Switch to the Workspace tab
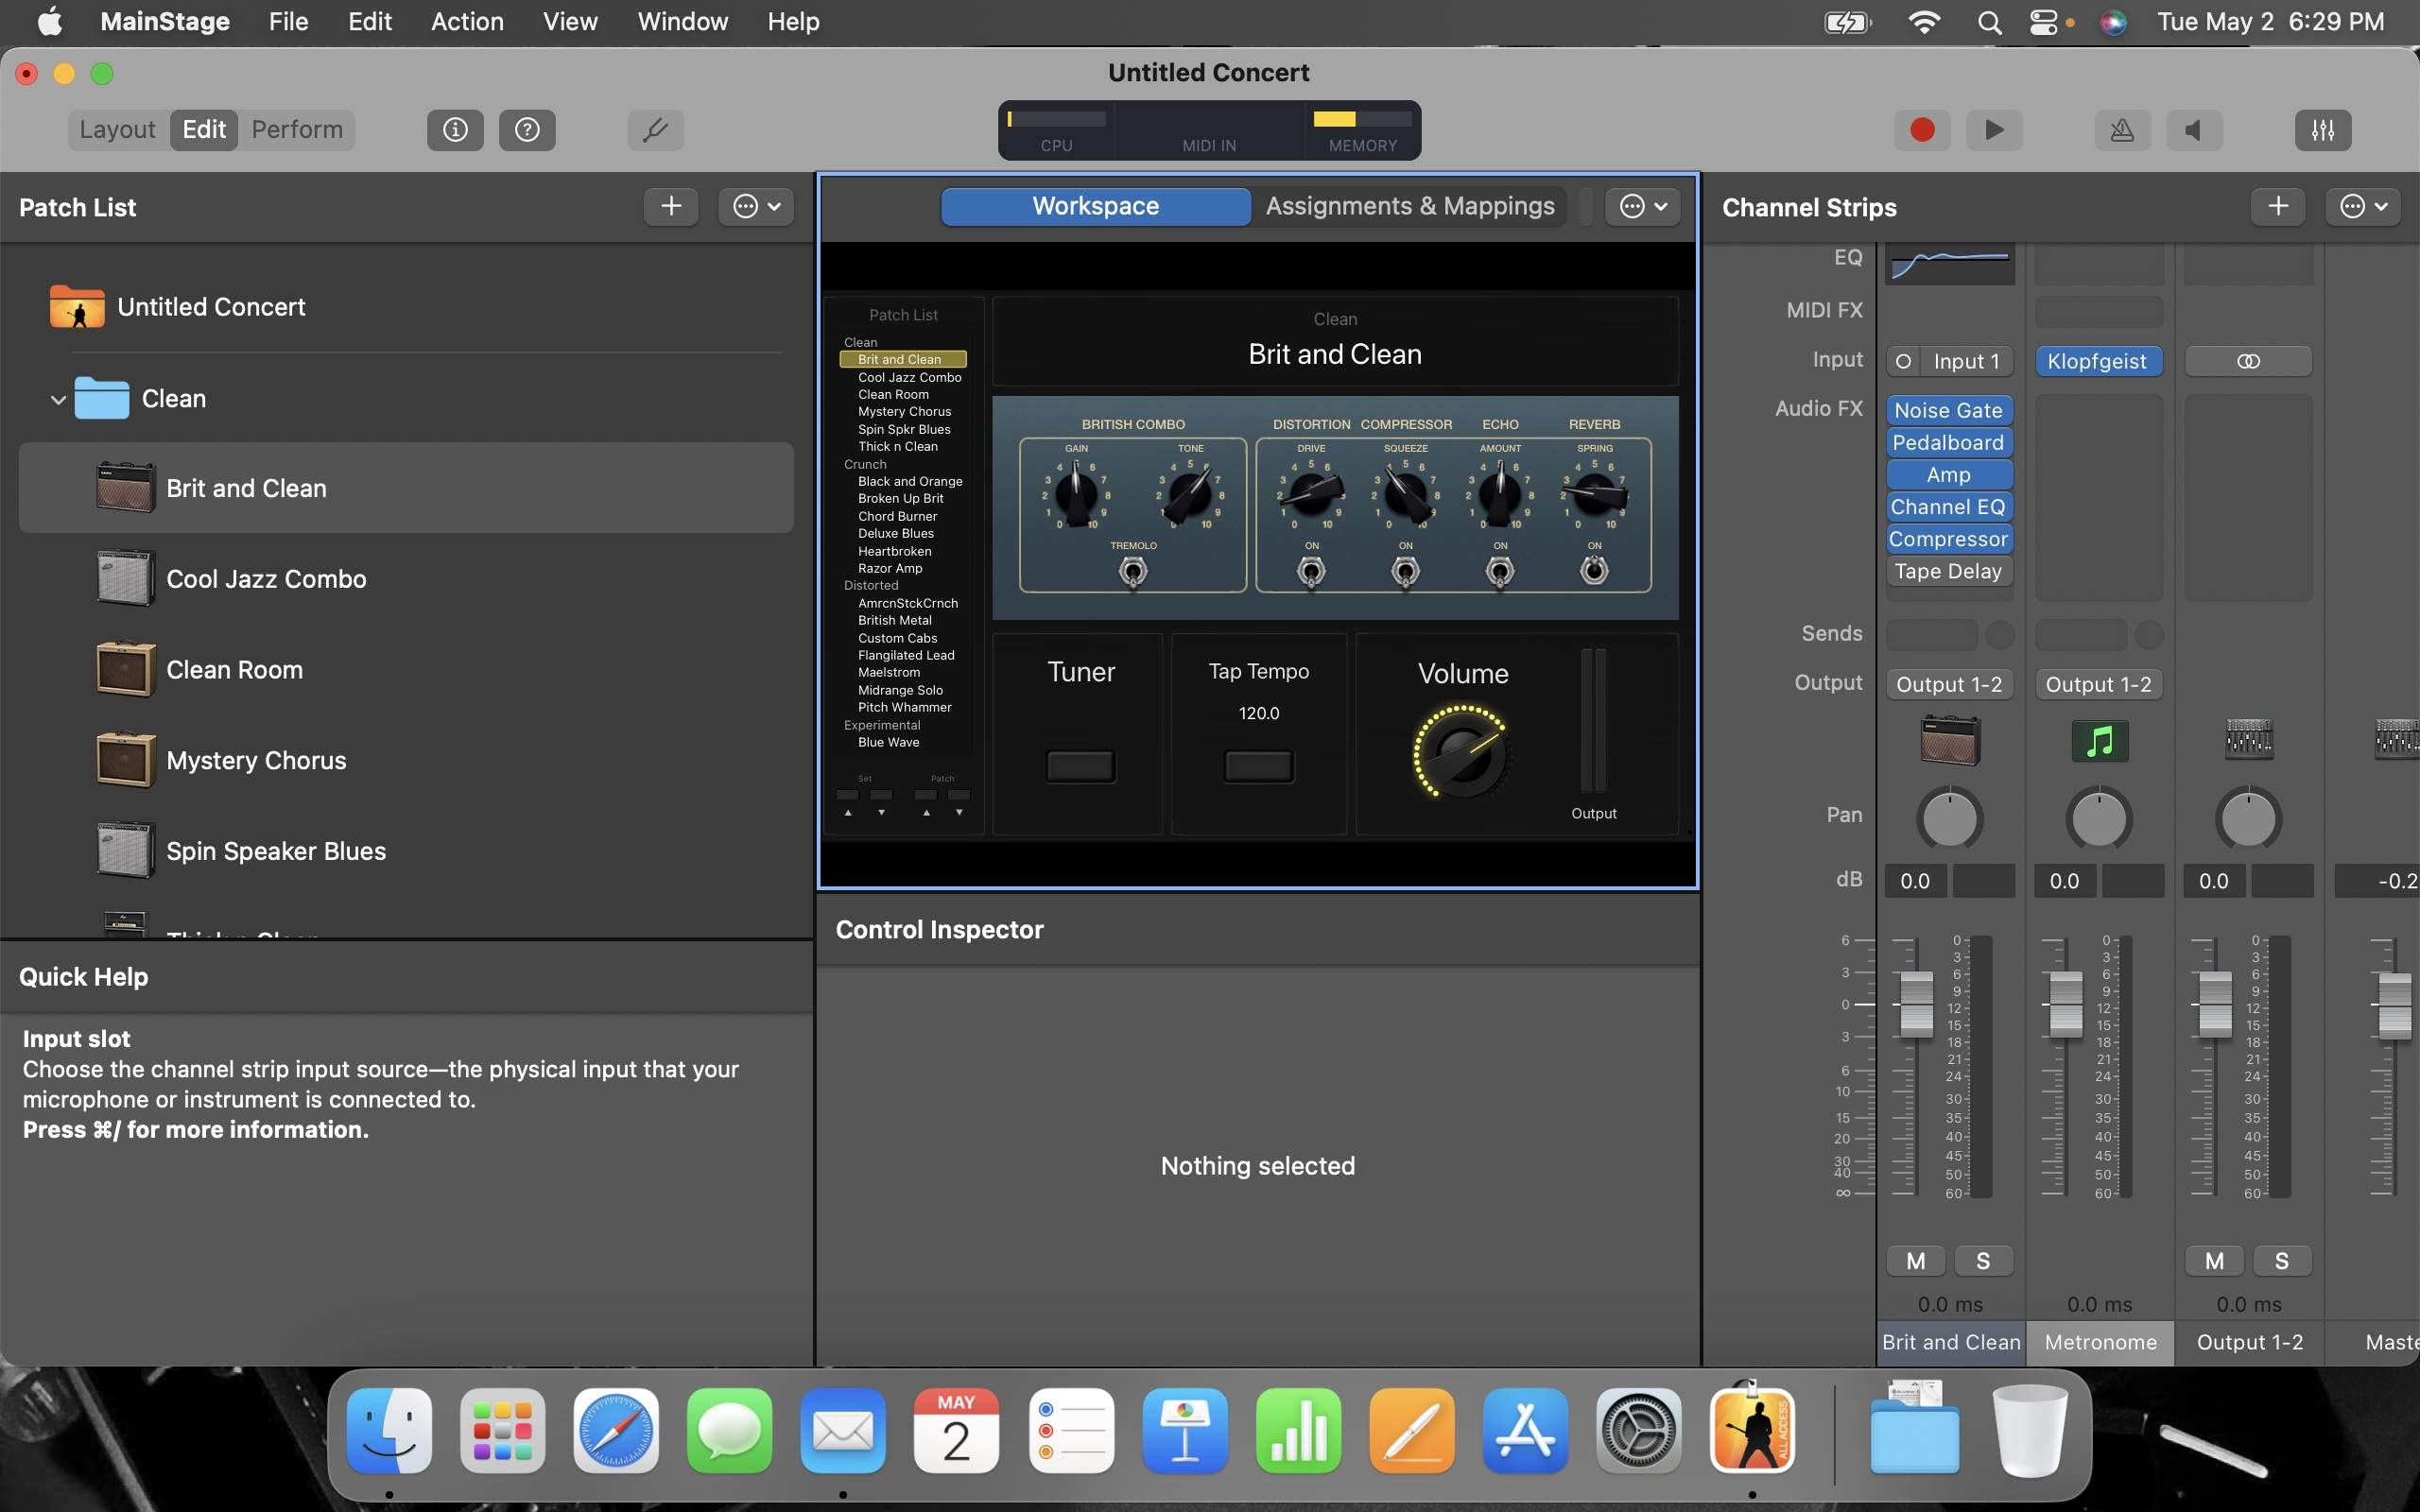 tap(1095, 206)
